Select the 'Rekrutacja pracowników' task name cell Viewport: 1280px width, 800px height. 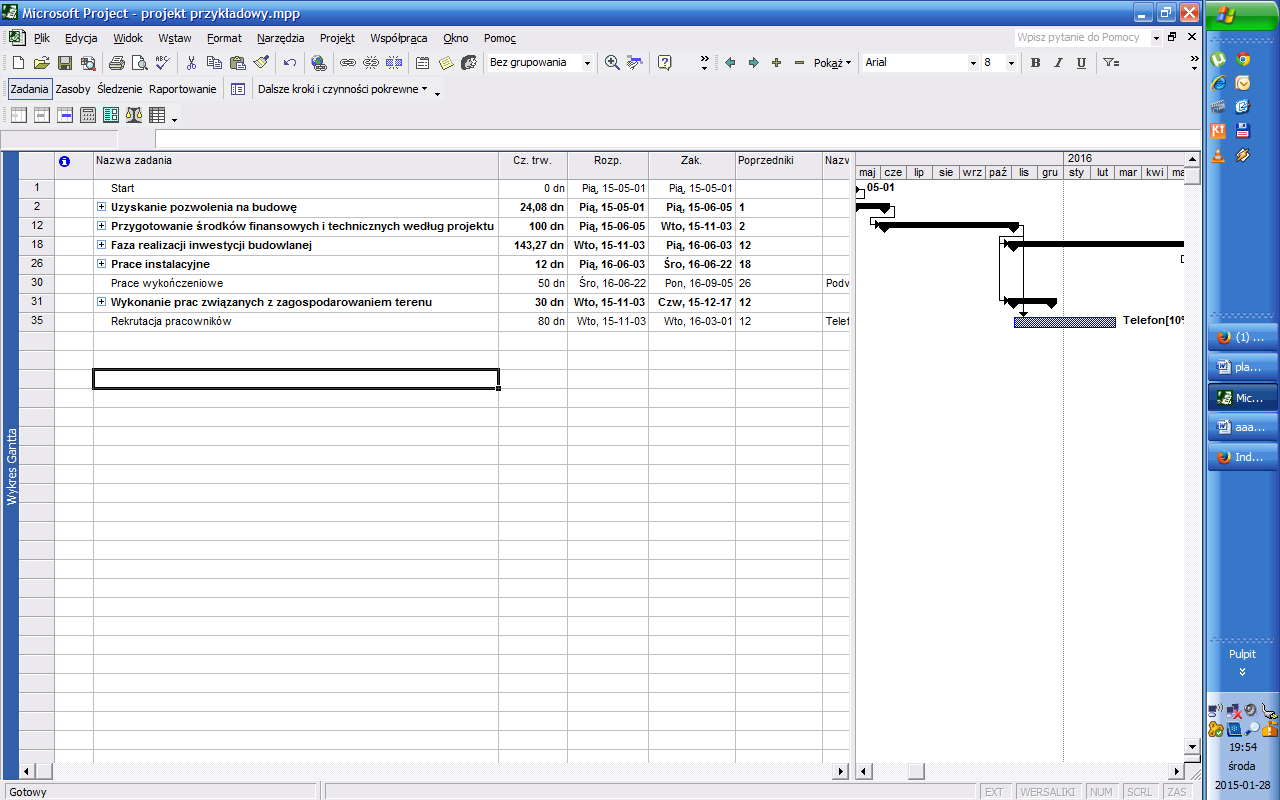(x=296, y=321)
